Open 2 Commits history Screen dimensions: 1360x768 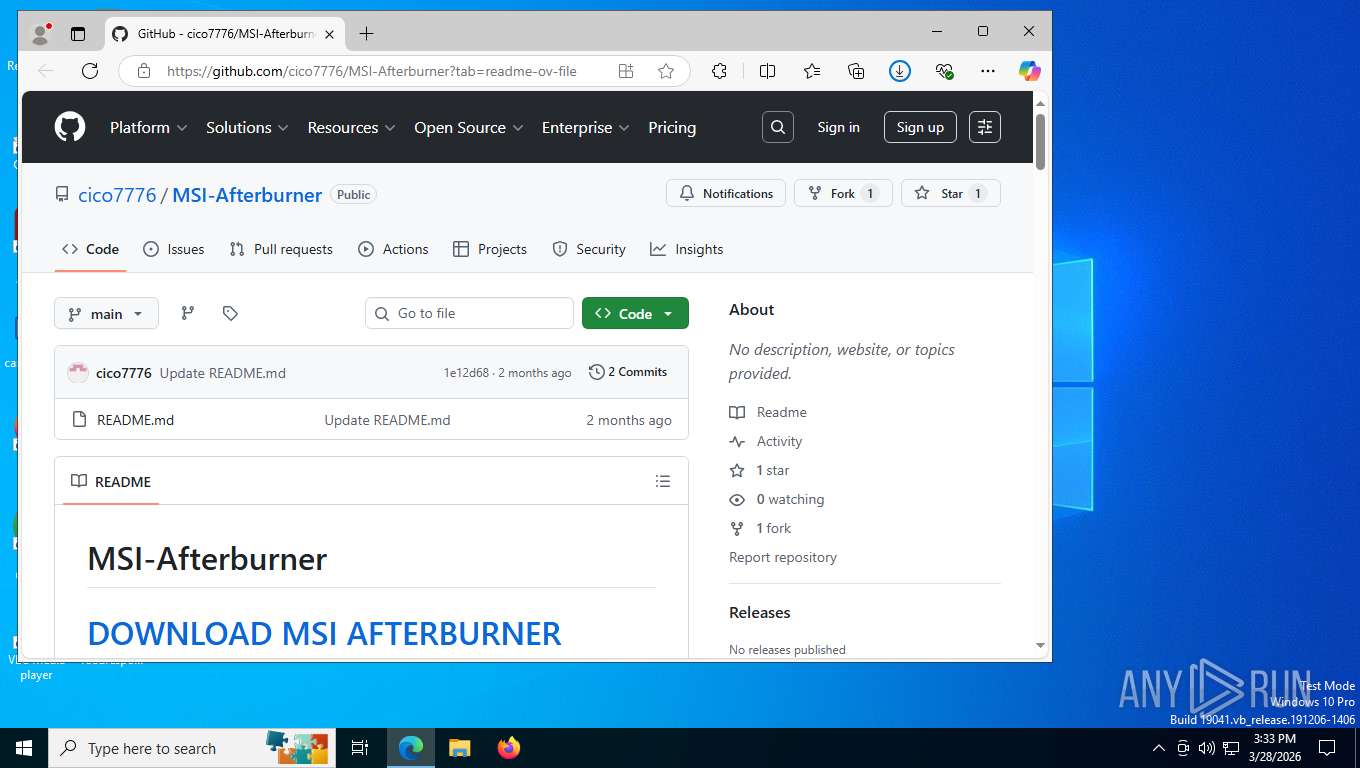click(x=628, y=372)
